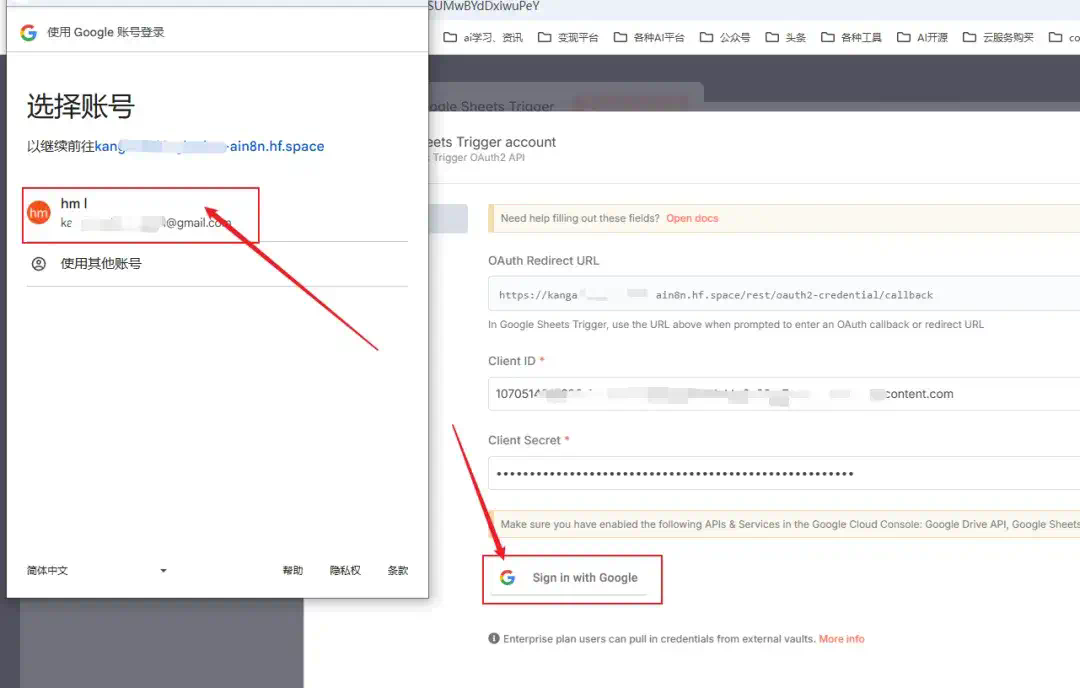This screenshot has width=1080, height=688.
Task: Open the 条款 link
Action: 397,570
